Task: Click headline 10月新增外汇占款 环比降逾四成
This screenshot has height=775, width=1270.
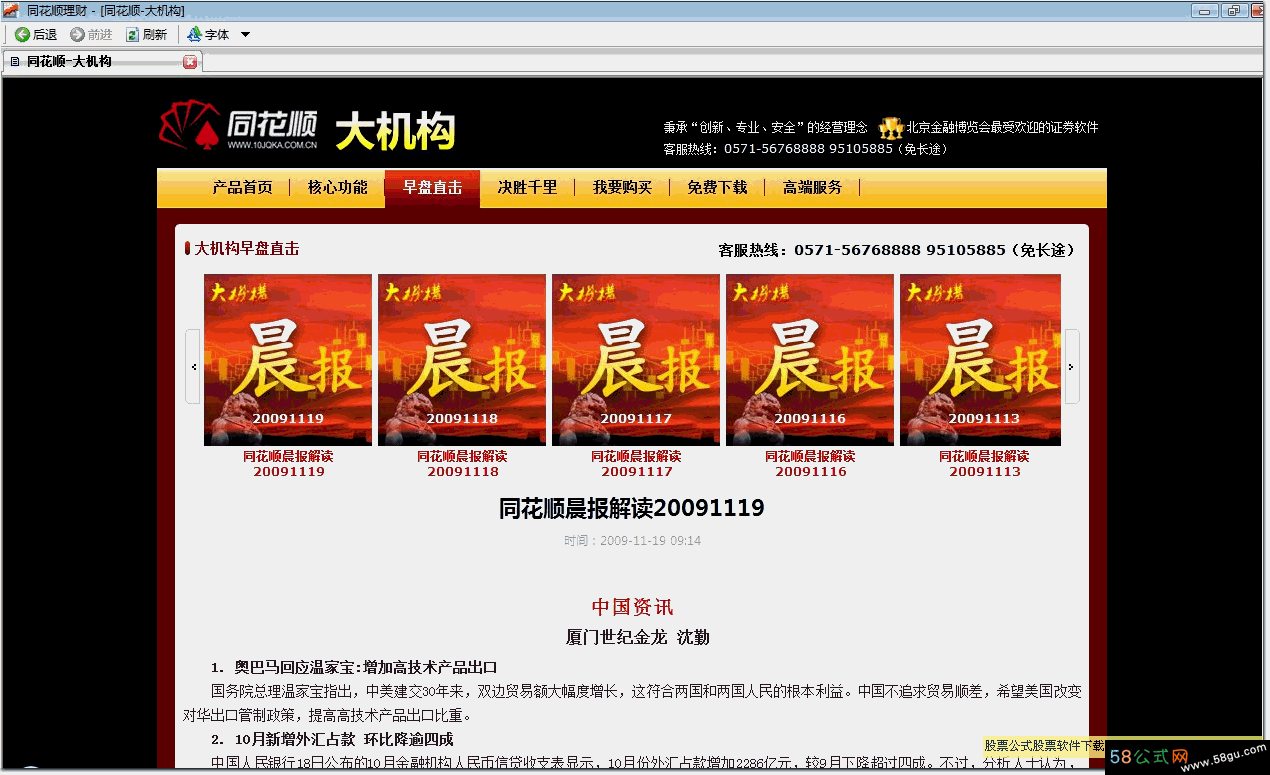Action: tap(344, 739)
